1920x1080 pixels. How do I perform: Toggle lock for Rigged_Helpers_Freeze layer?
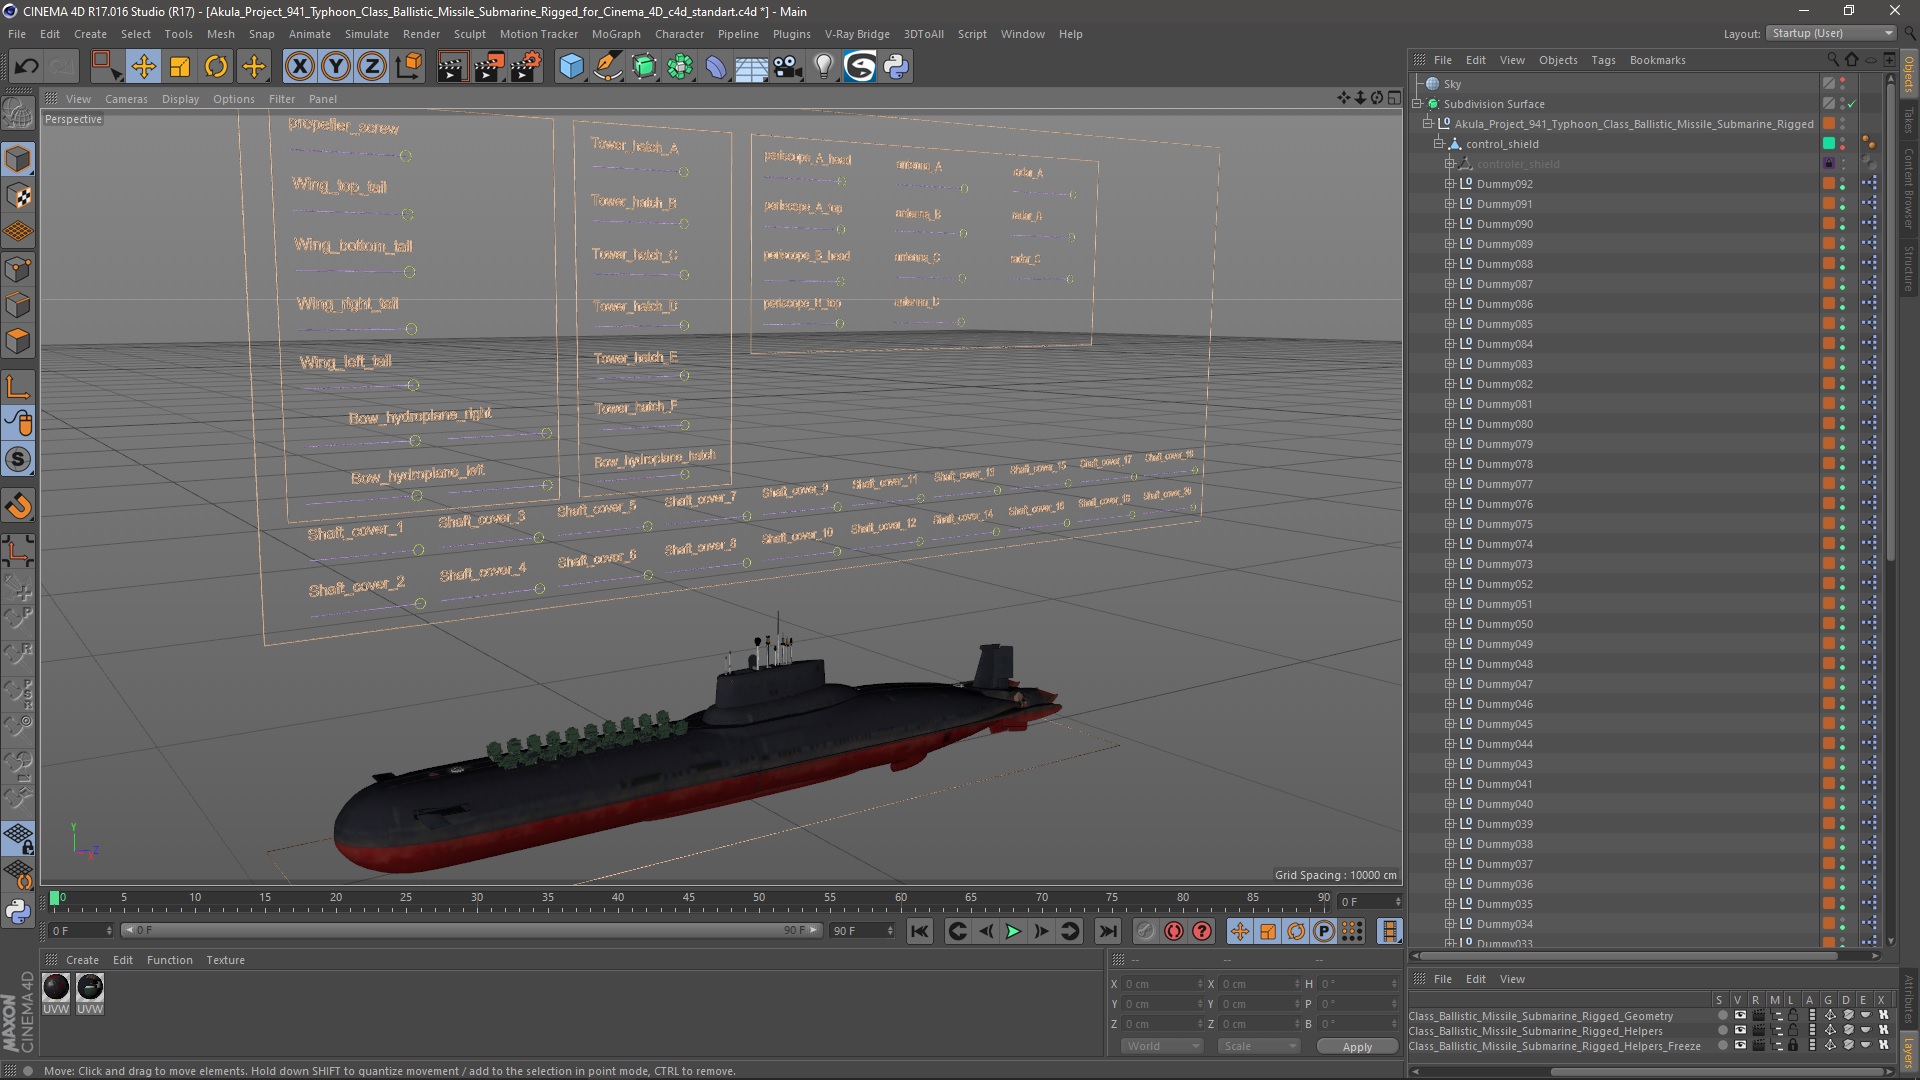tap(1793, 1045)
